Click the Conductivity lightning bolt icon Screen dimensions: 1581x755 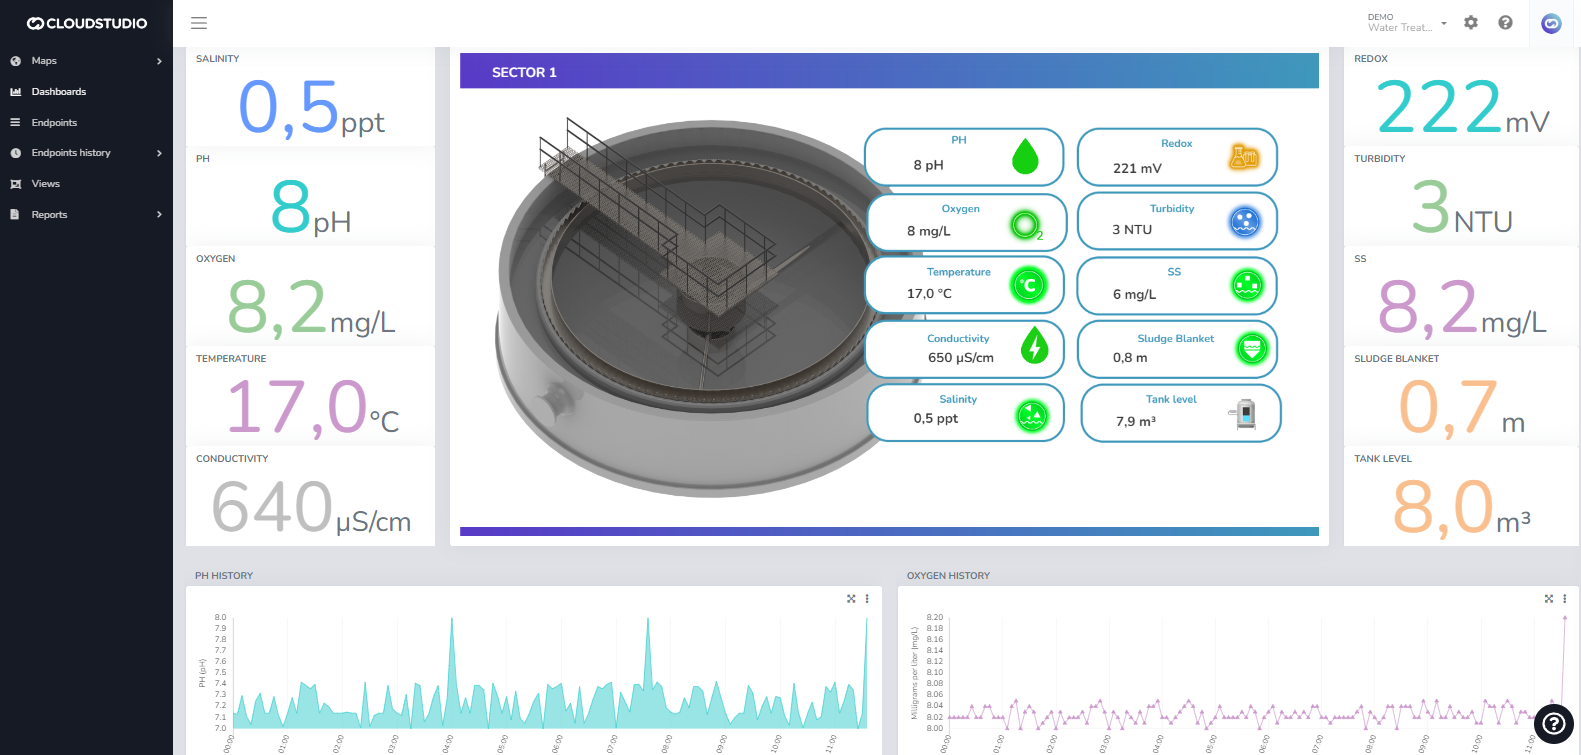click(1034, 347)
